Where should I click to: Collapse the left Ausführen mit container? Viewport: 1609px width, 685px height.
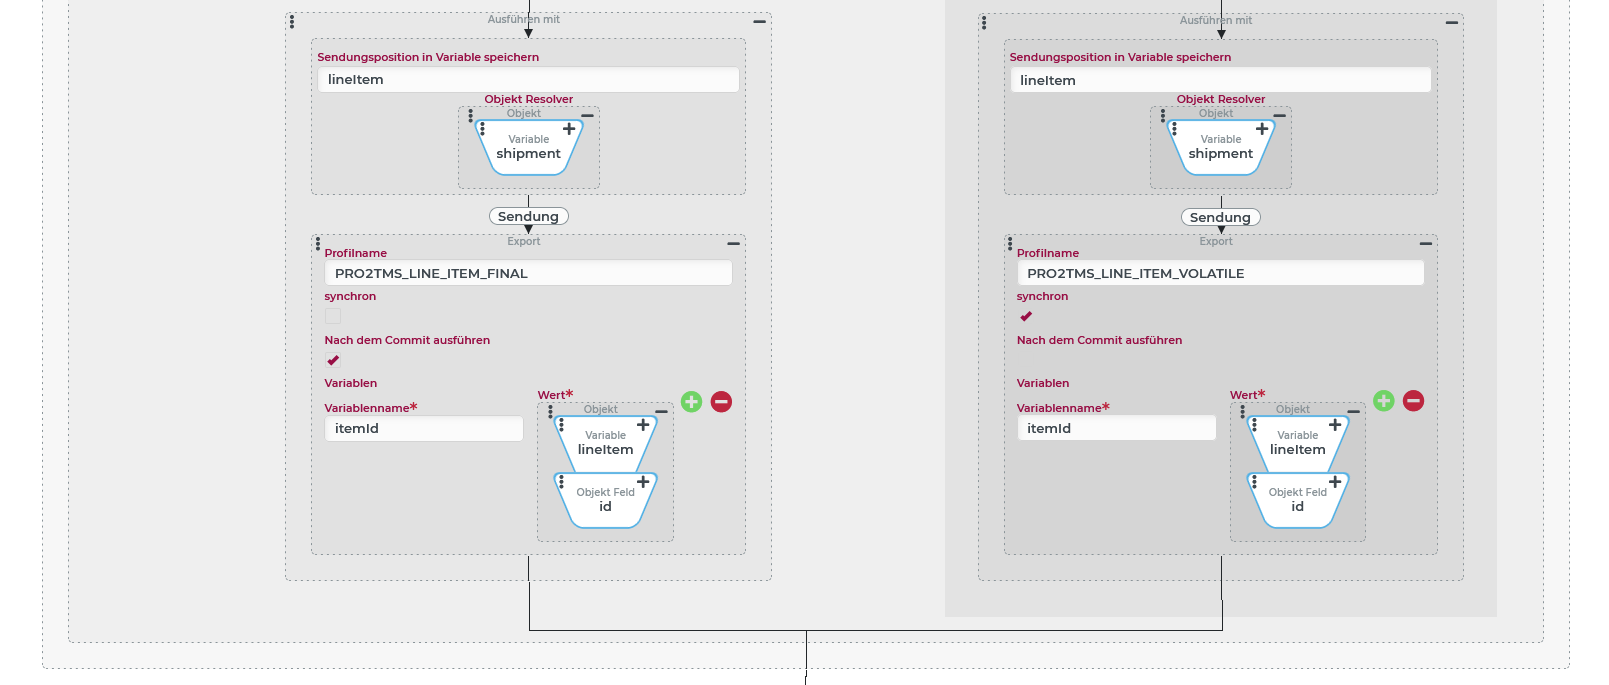coord(759,21)
